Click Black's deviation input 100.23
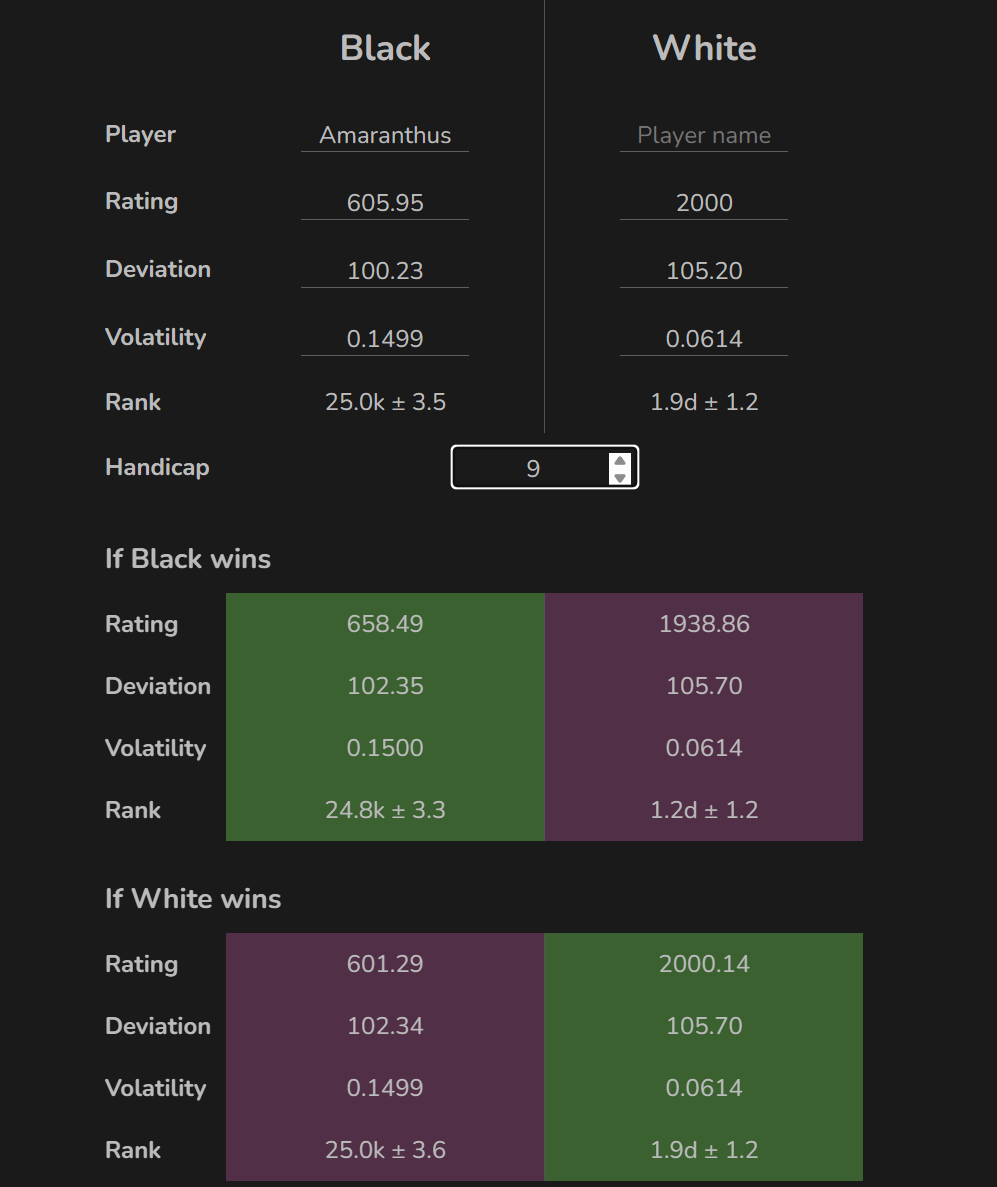Screen dimensions: 997x1187 [x=385, y=271]
